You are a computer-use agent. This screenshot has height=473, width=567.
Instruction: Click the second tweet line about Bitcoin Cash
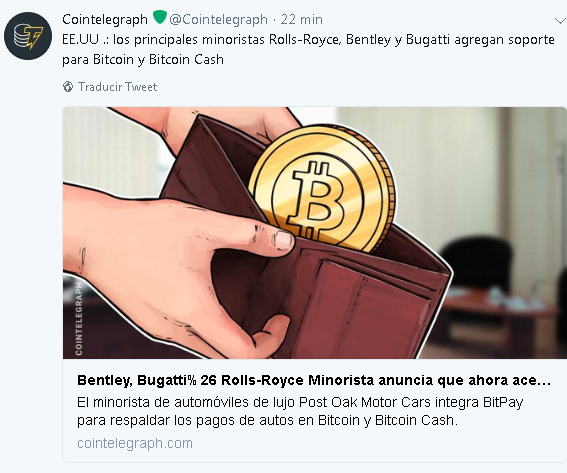click(x=143, y=59)
